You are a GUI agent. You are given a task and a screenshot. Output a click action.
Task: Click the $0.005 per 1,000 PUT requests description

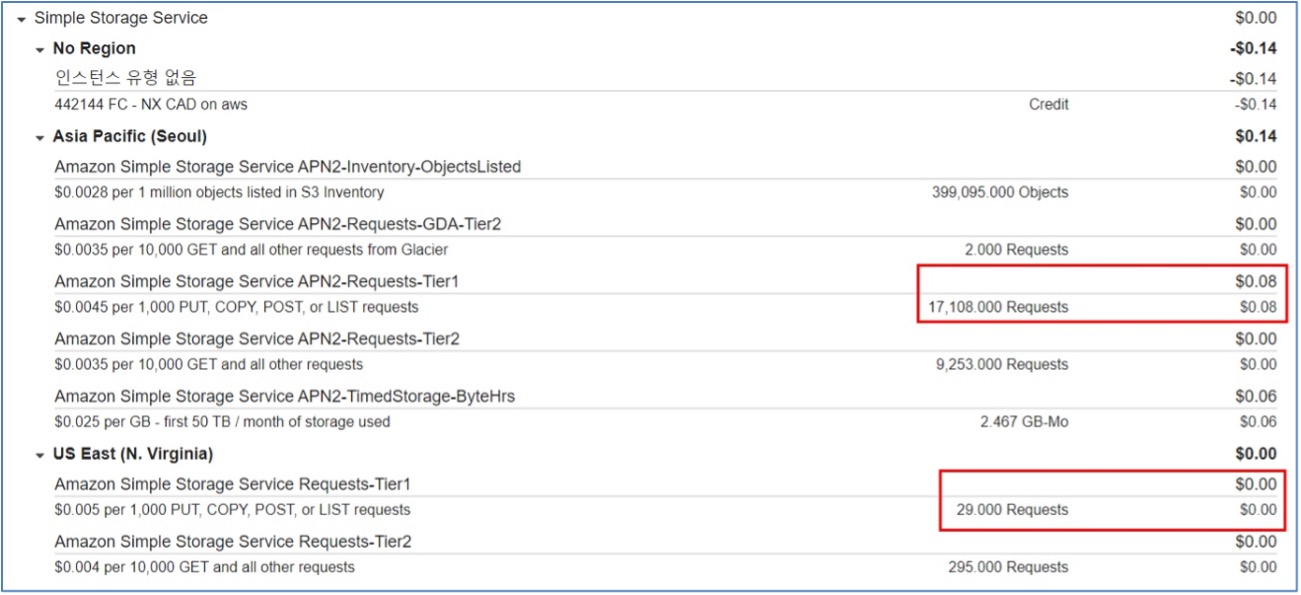232,510
